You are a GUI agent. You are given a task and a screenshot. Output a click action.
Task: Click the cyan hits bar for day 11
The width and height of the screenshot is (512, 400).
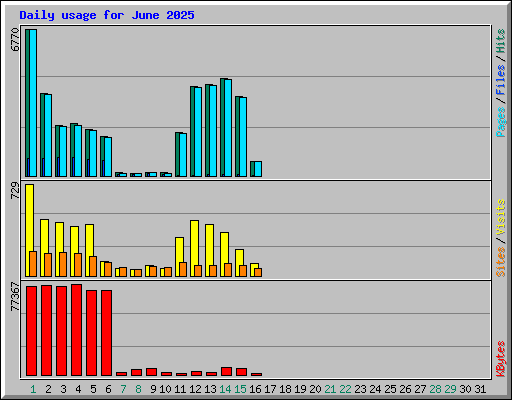pyautogui.click(x=183, y=155)
